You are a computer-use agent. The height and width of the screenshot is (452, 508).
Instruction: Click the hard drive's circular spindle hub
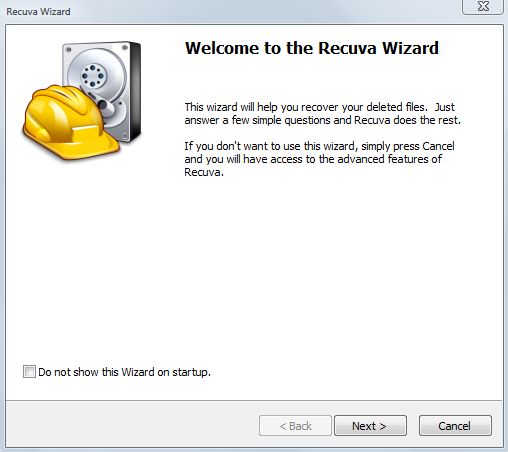93,76
